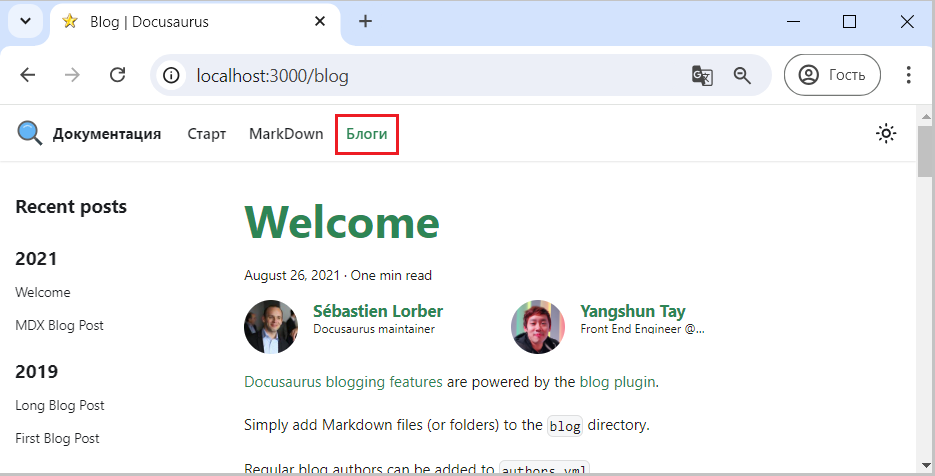
Task: Minimize the browser window
Action: [793, 22]
